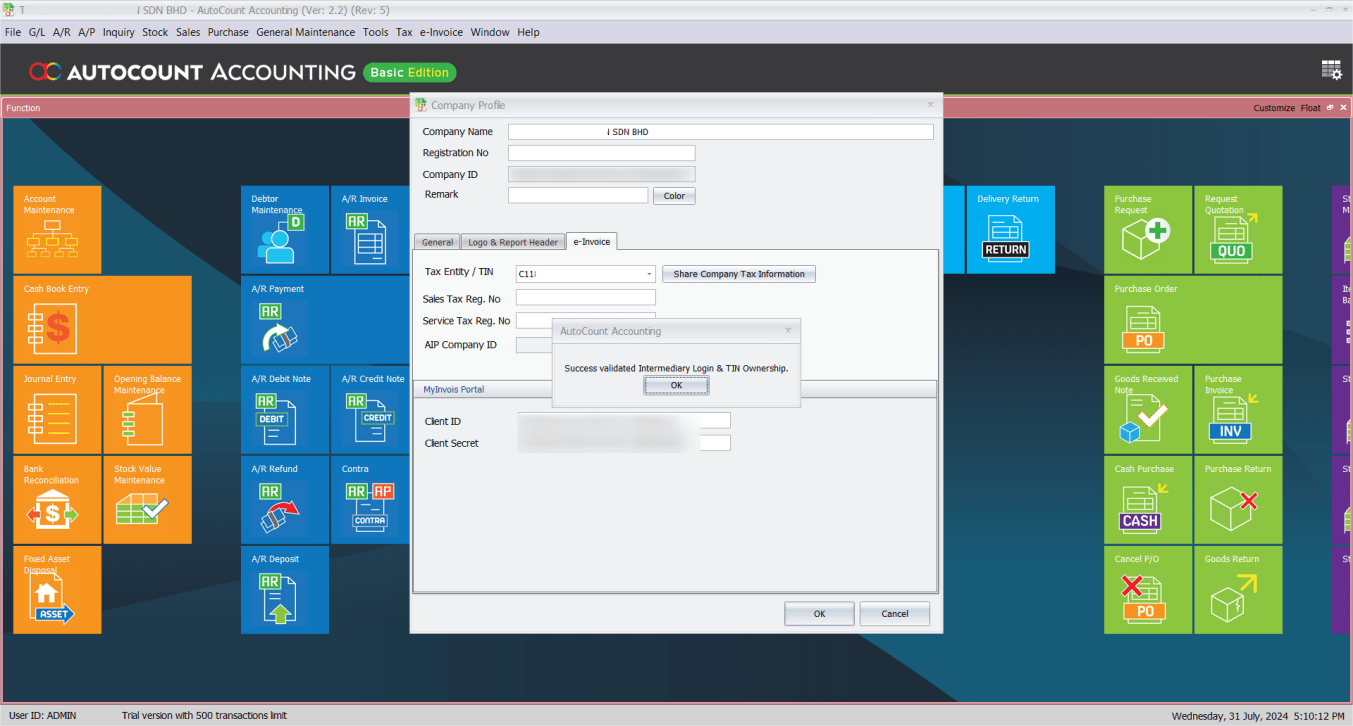Open the Delivery Return tile

pyautogui.click(x=1011, y=230)
